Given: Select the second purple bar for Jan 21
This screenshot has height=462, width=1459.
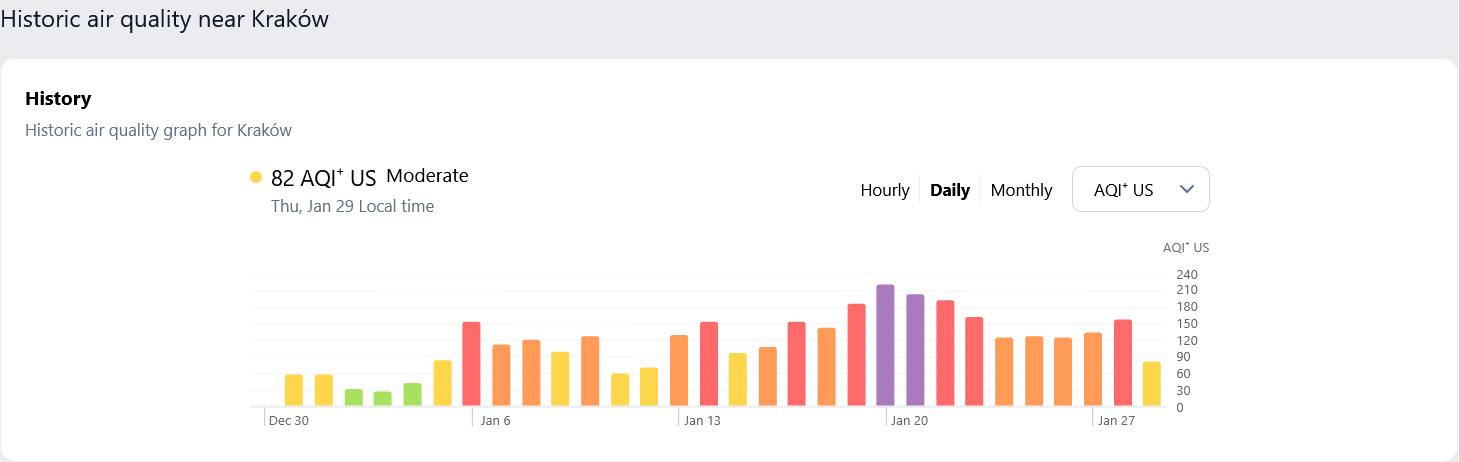Looking at the screenshot, I should 915,350.
